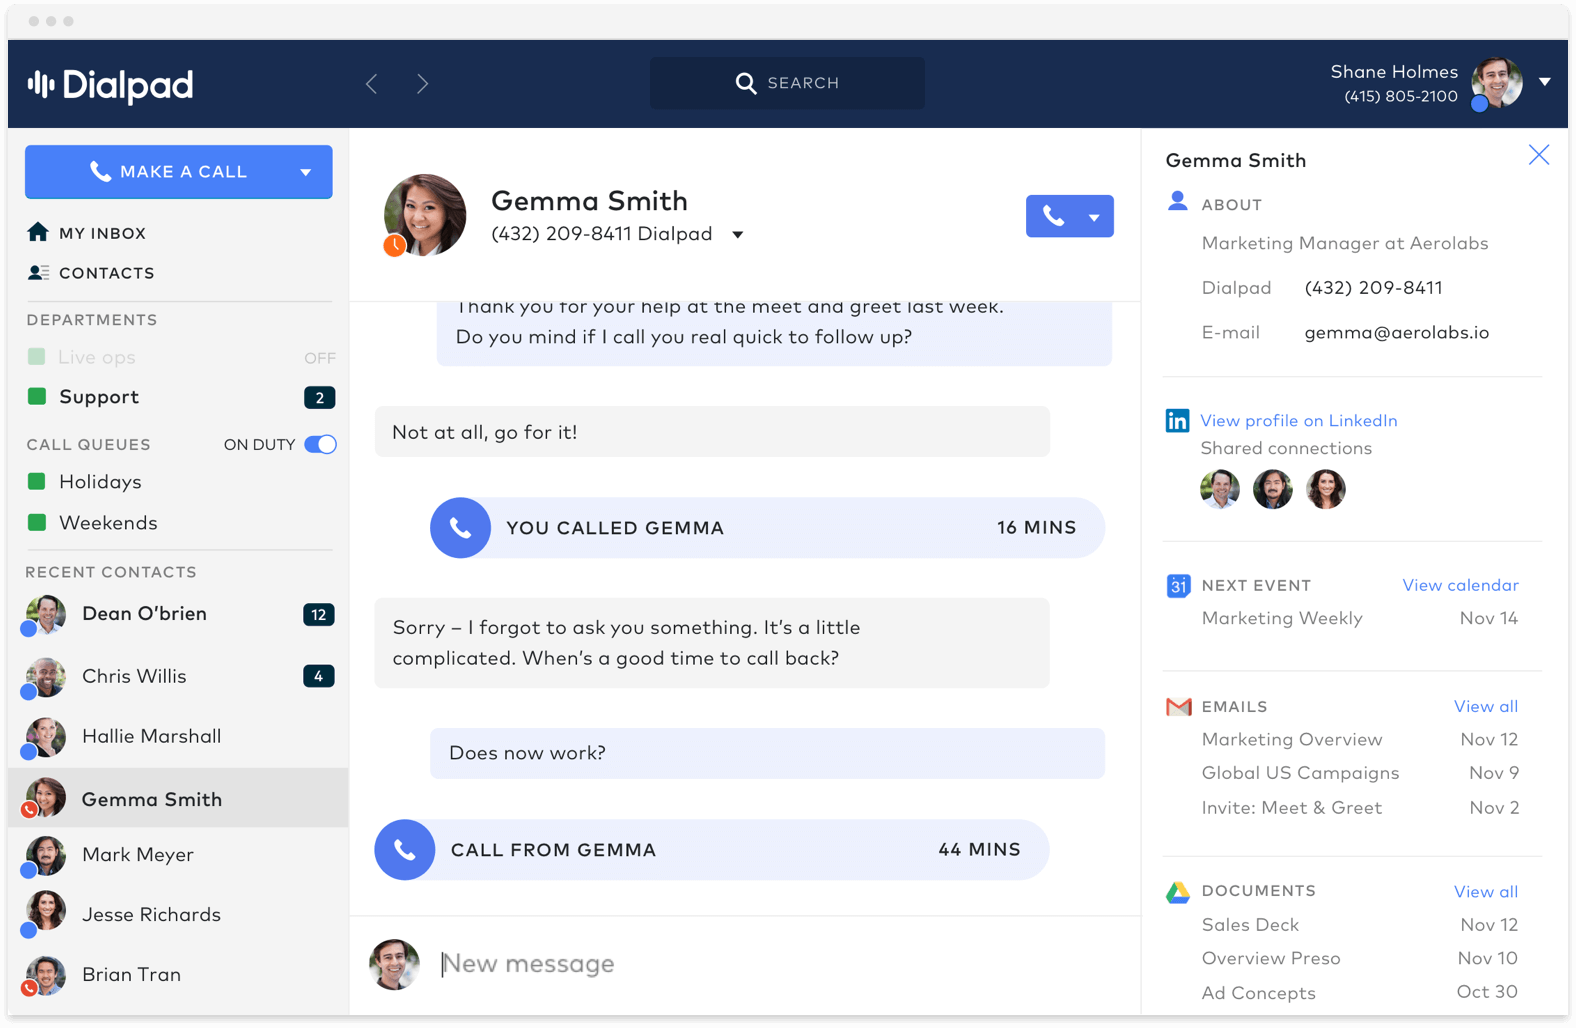
Task: Click the back navigation arrow
Action: coord(372,84)
